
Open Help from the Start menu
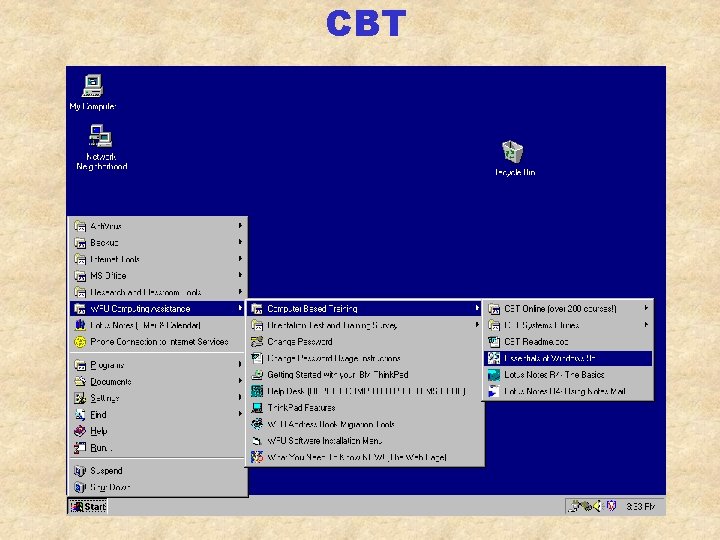click(x=158, y=431)
